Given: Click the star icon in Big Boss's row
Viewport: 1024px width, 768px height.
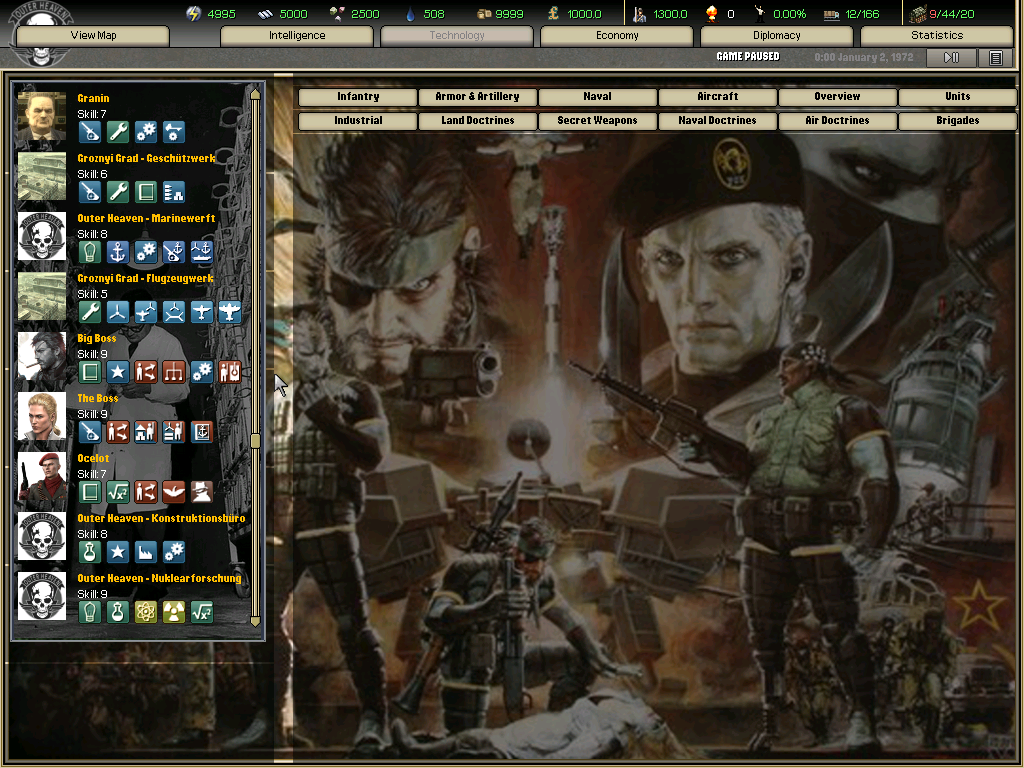Looking at the screenshot, I should point(118,371).
